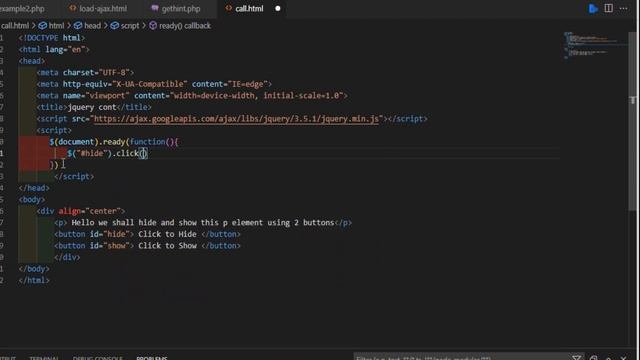Screen dimensions: 640x360
Task: Click the closing </html> tag line
Action: click(34, 280)
